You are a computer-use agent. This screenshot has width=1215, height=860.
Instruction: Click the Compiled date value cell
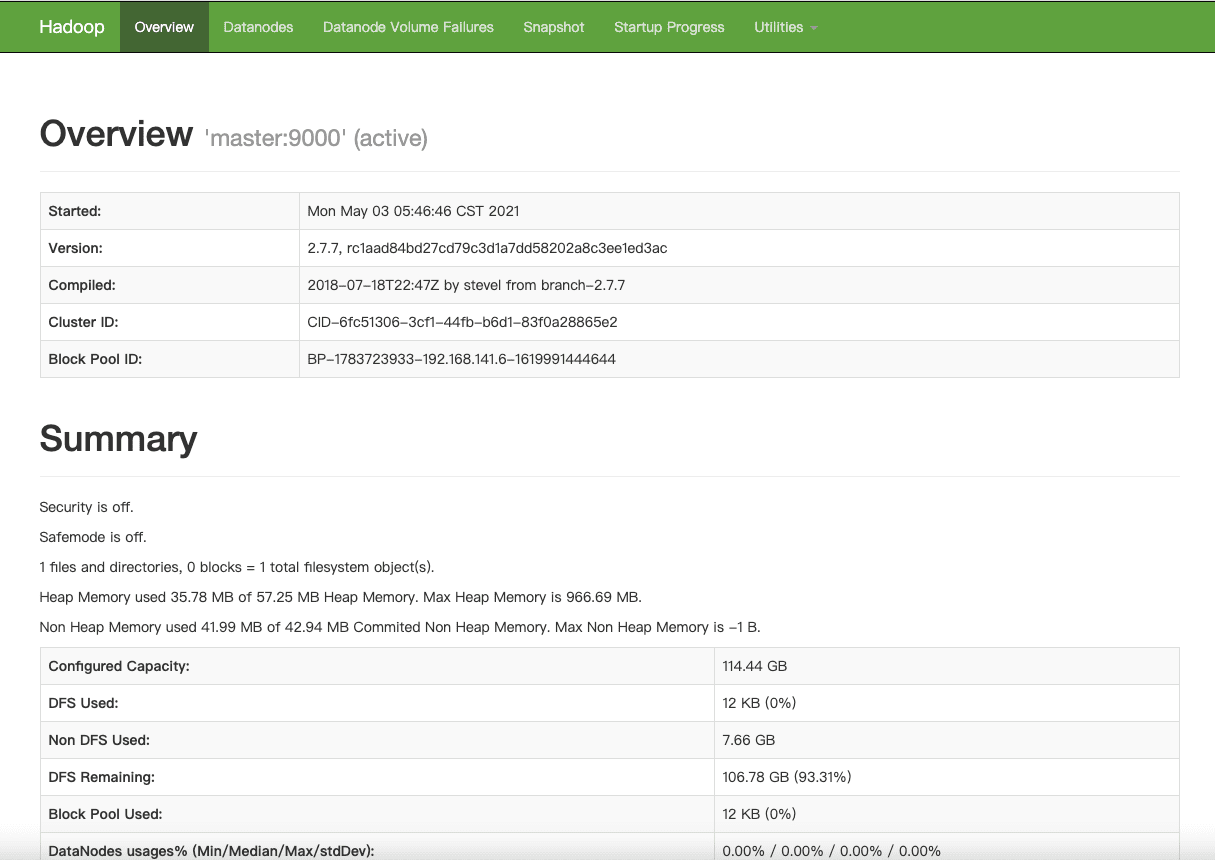pos(466,285)
